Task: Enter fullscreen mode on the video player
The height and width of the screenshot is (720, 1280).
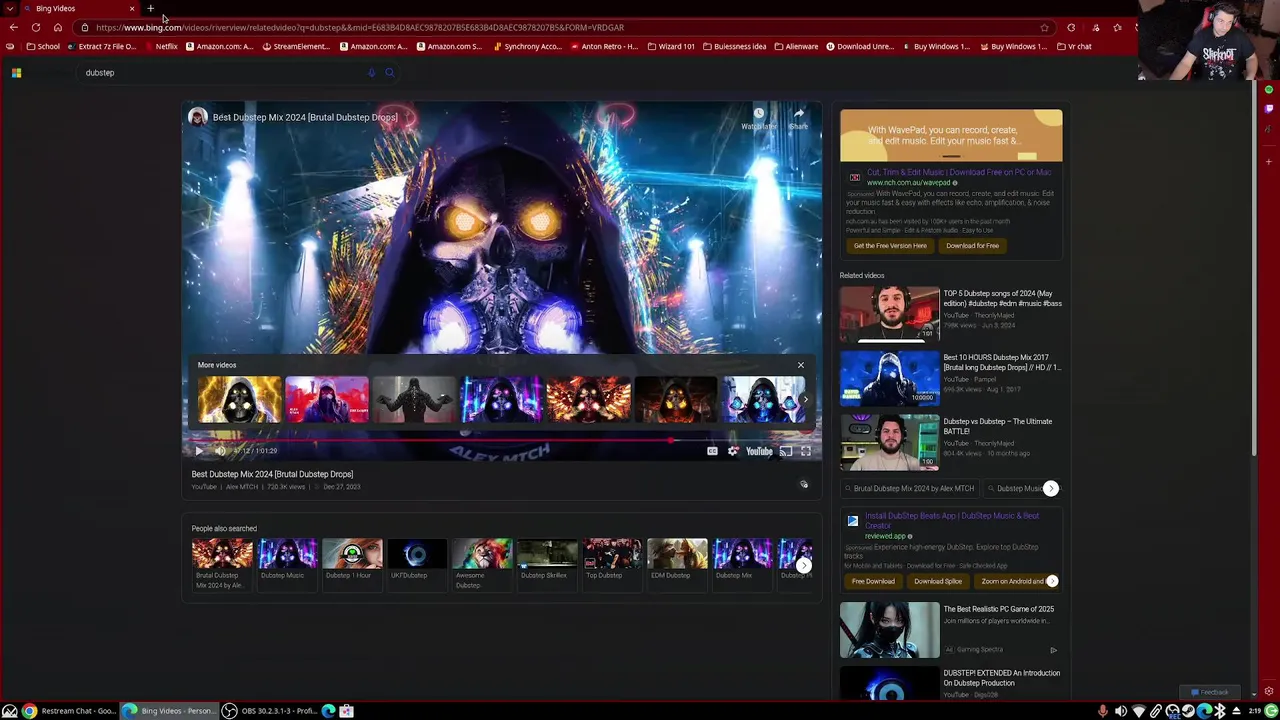Action: pos(806,451)
